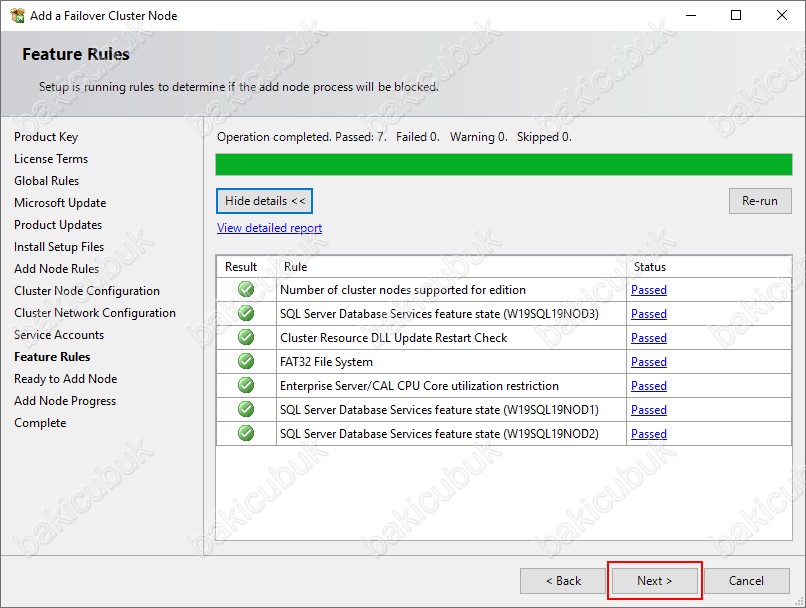The width and height of the screenshot is (806, 608).
Task: Select the License Terms step
Action: [51, 159]
